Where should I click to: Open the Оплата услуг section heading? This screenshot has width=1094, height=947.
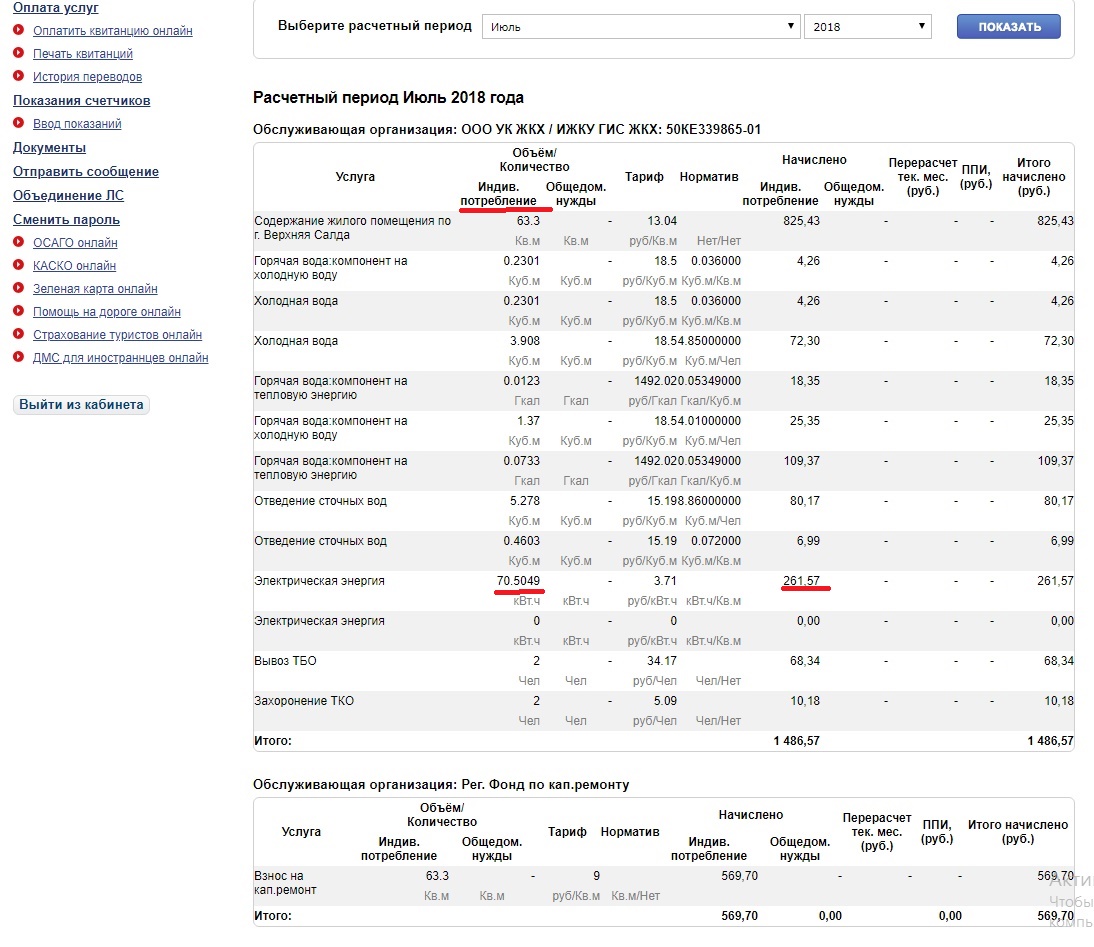point(56,8)
